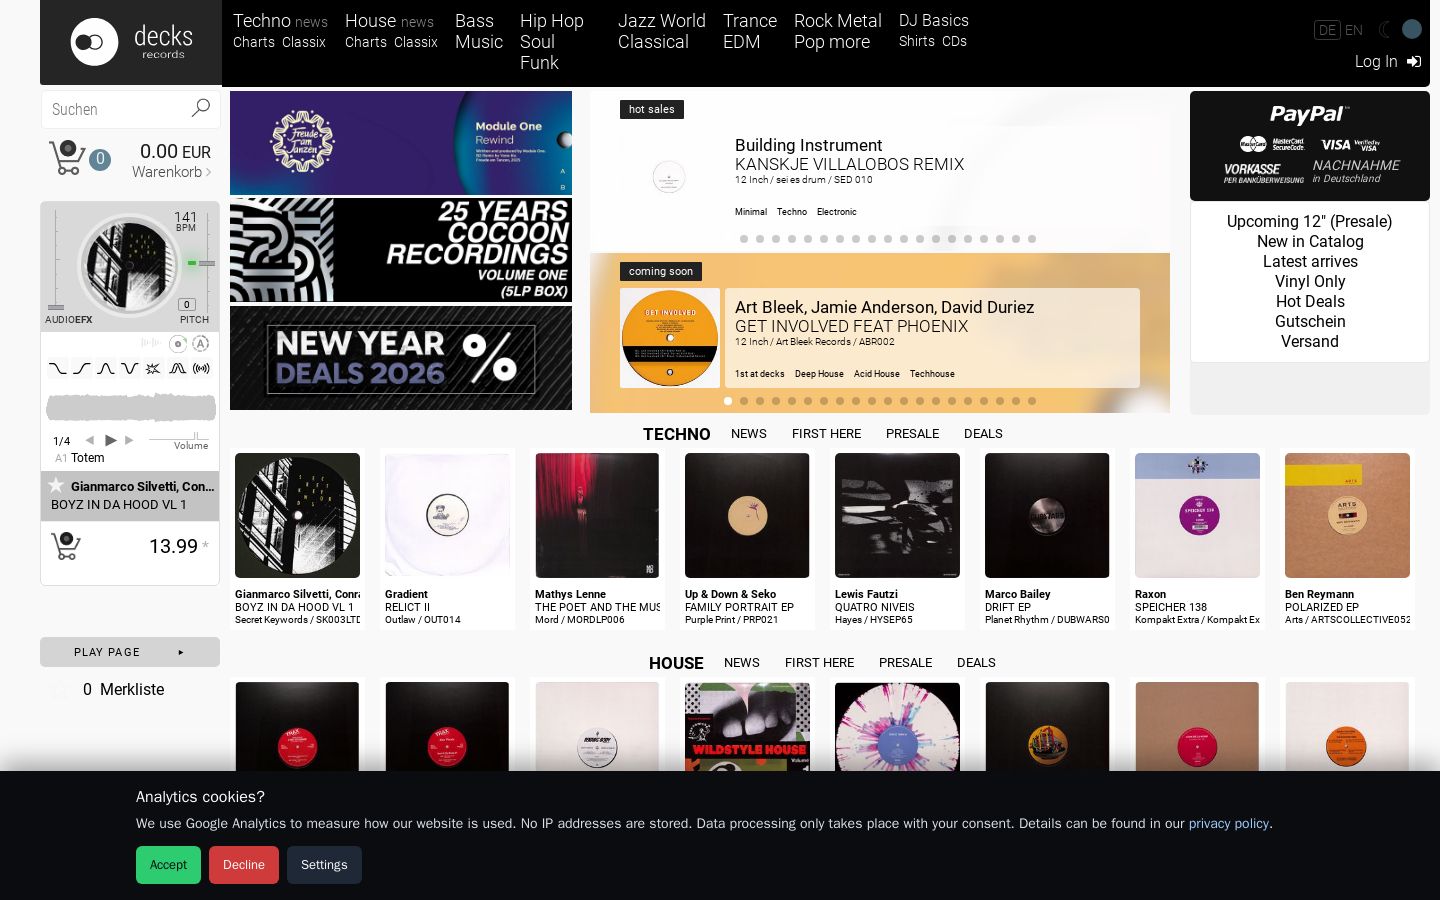The height and width of the screenshot is (900, 1440).
Task: Toggle the circled A auto icon
Action: [201, 344]
